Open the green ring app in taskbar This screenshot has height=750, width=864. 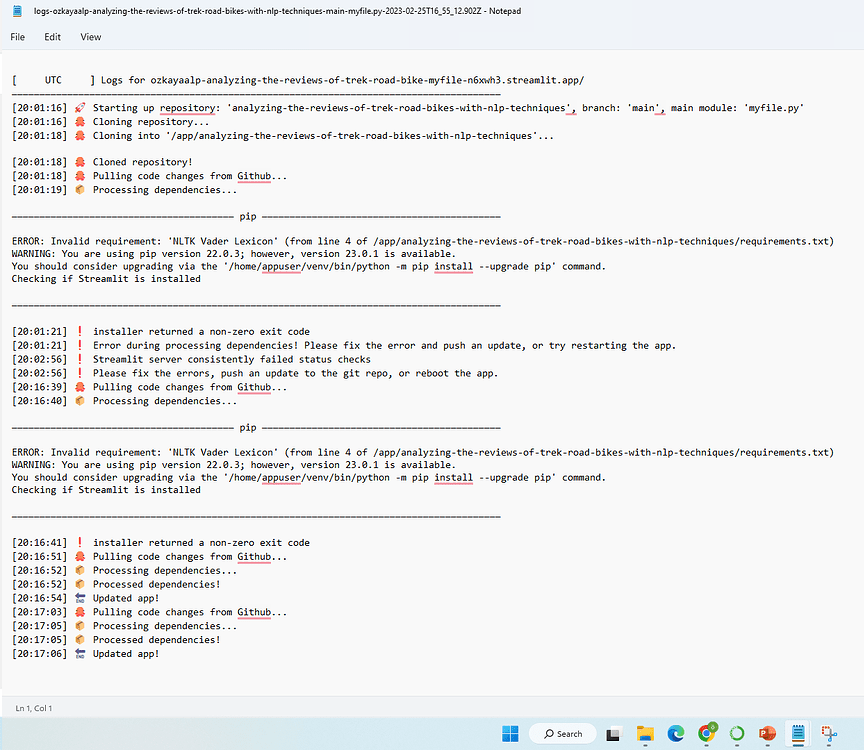[737, 733]
